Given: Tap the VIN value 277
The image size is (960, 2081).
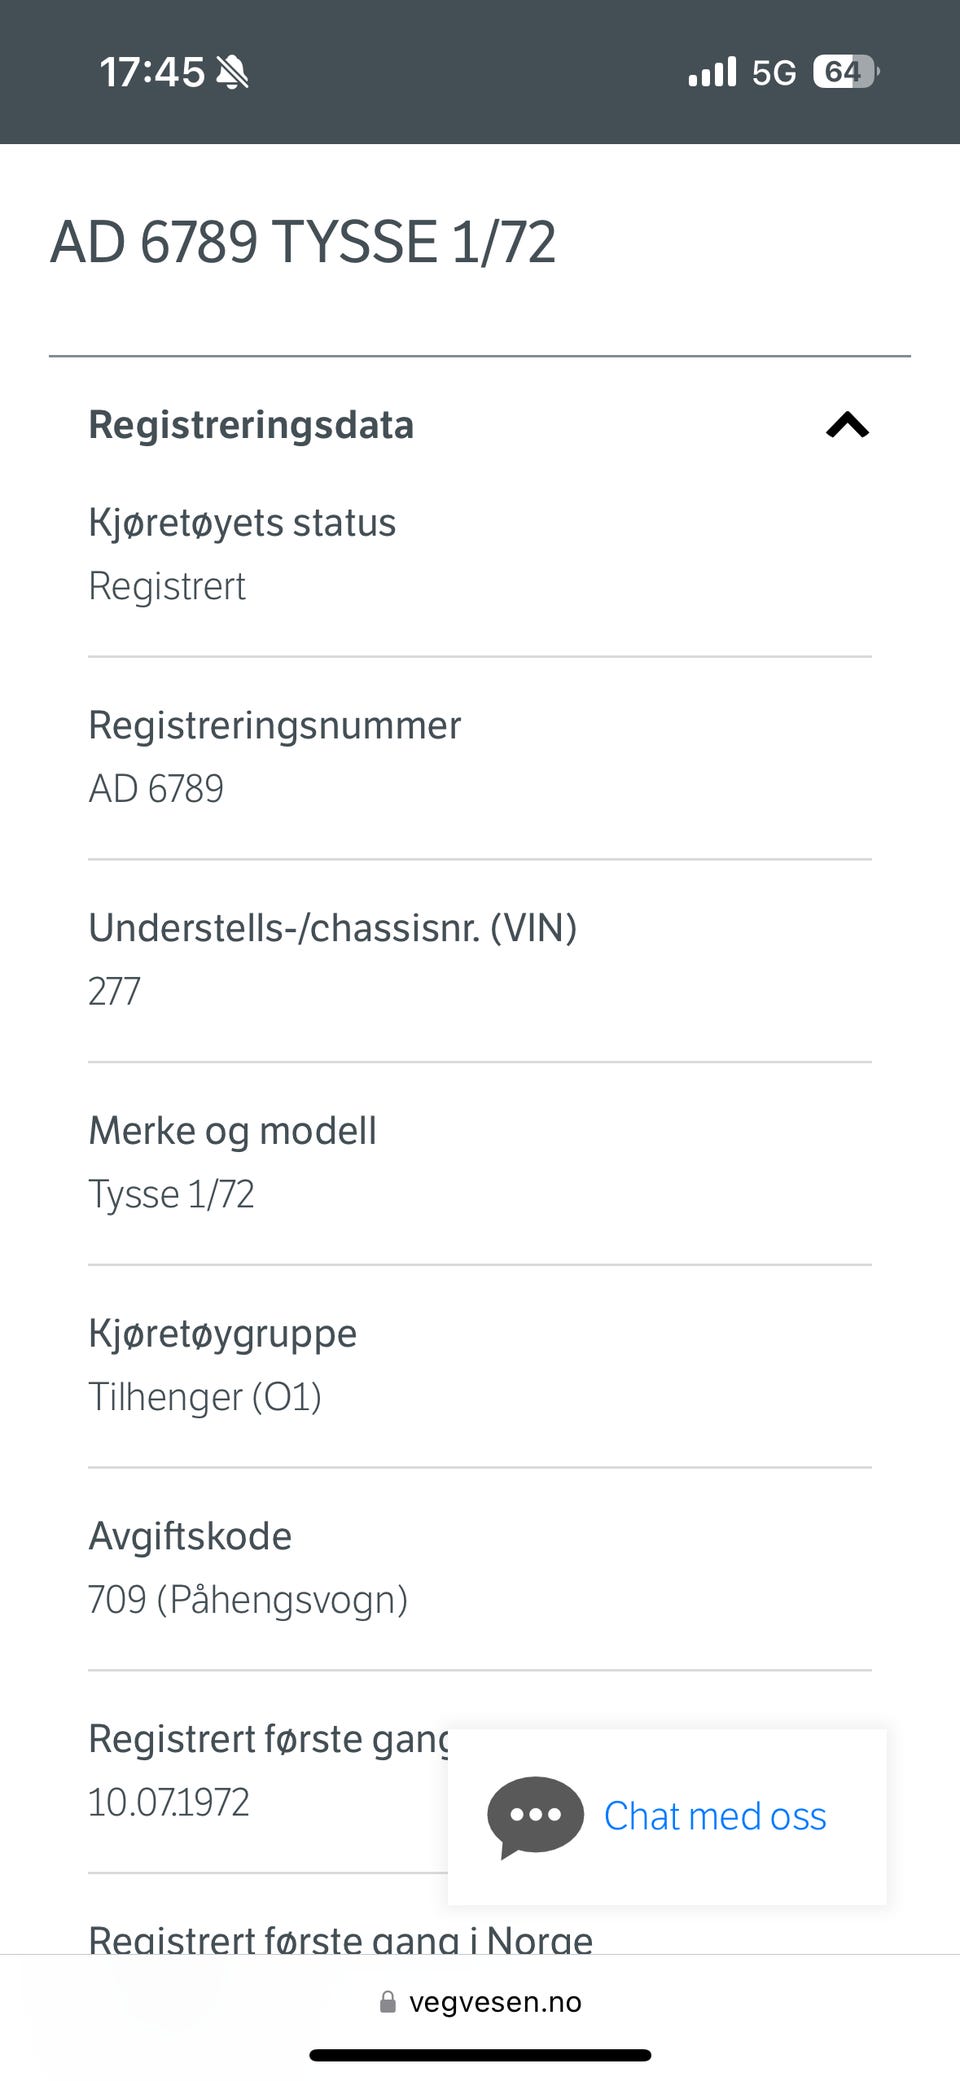Looking at the screenshot, I should (114, 992).
